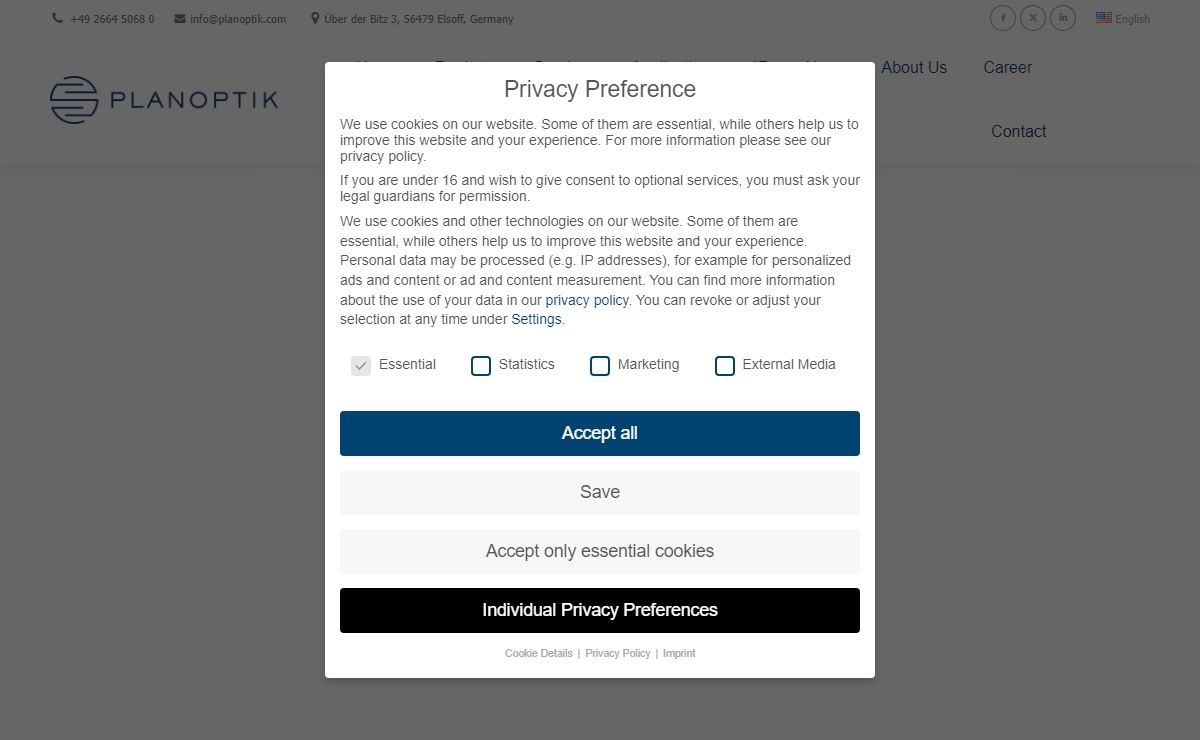Viewport: 1200px width, 740px height.
Task: Enable the External Media checkbox
Action: click(725, 366)
